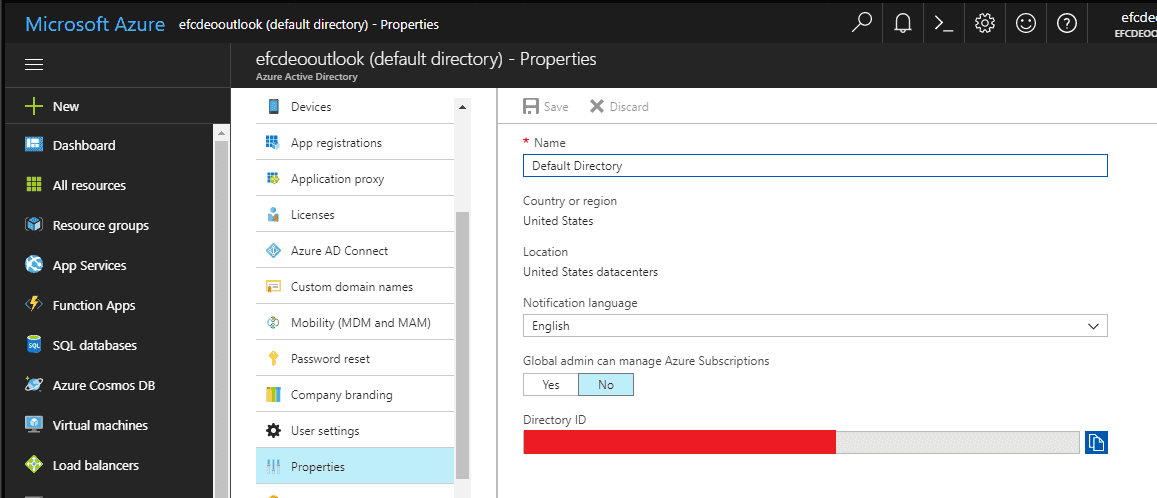Click the Microsoft Azure logo link
Image resolution: width=1157 pixels, height=498 pixels.
click(x=95, y=24)
